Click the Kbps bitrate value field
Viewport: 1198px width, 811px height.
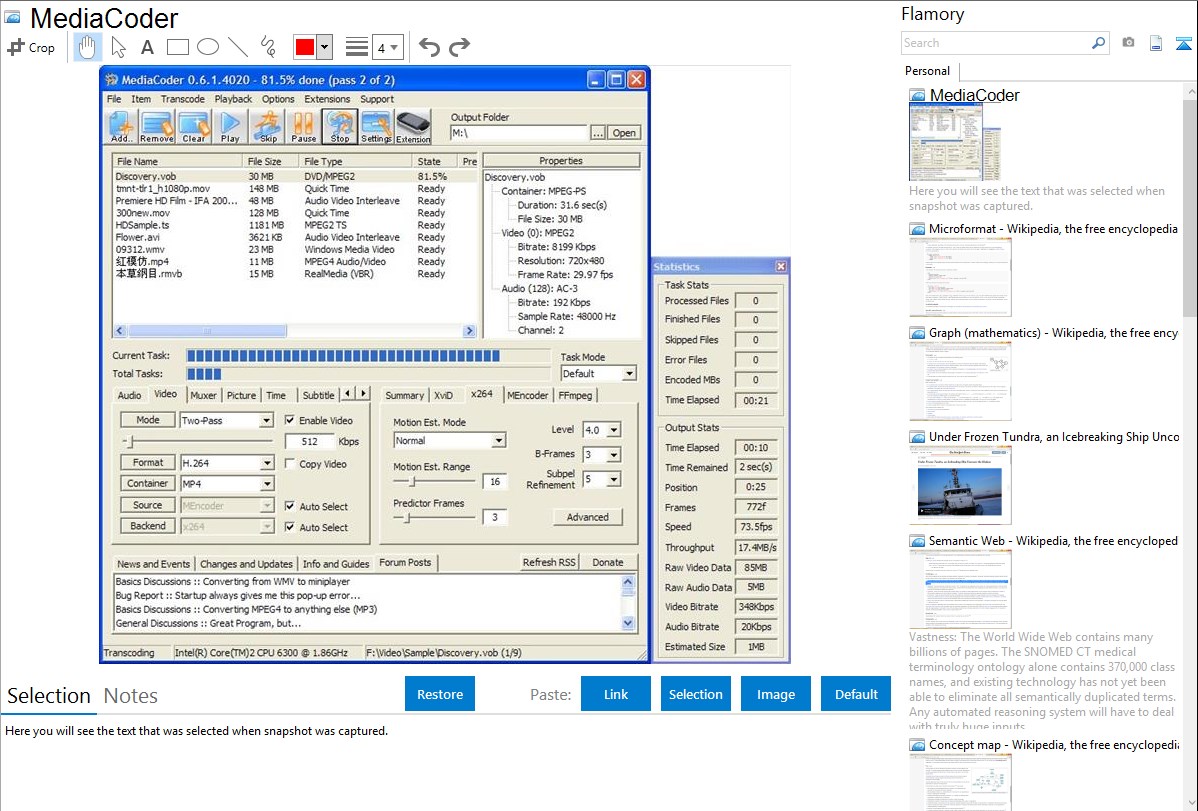point(309,441)
